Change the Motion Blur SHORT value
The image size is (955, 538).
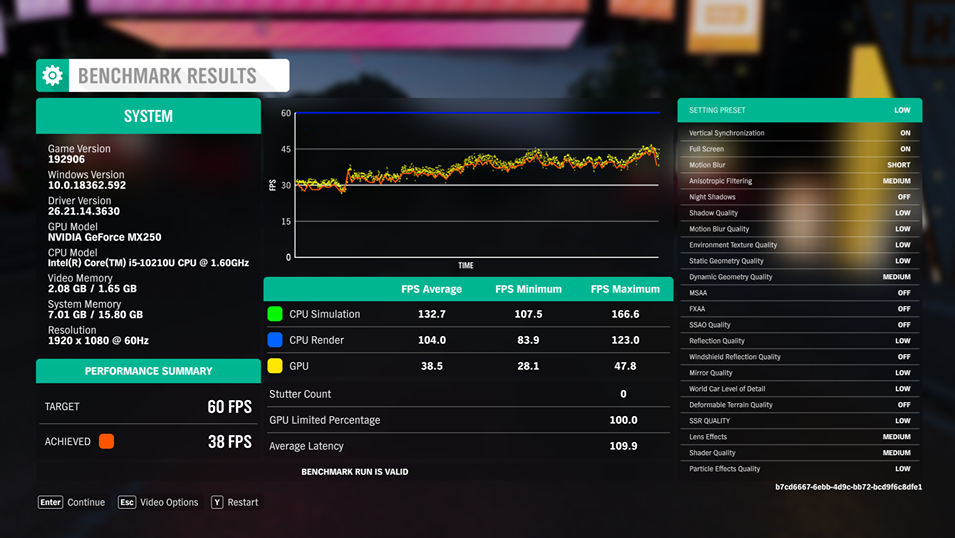pos(898,165)
